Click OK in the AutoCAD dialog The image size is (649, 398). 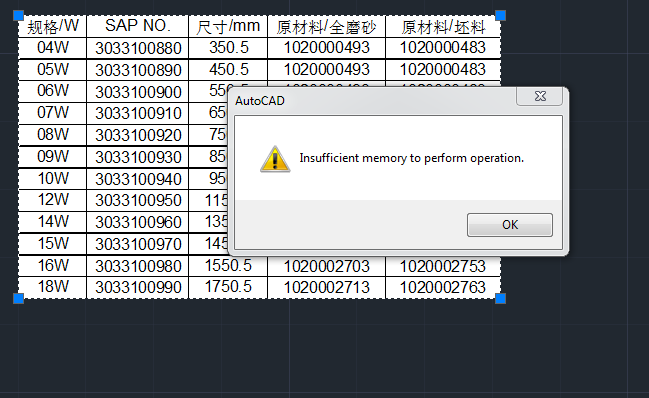click(510, 225)
